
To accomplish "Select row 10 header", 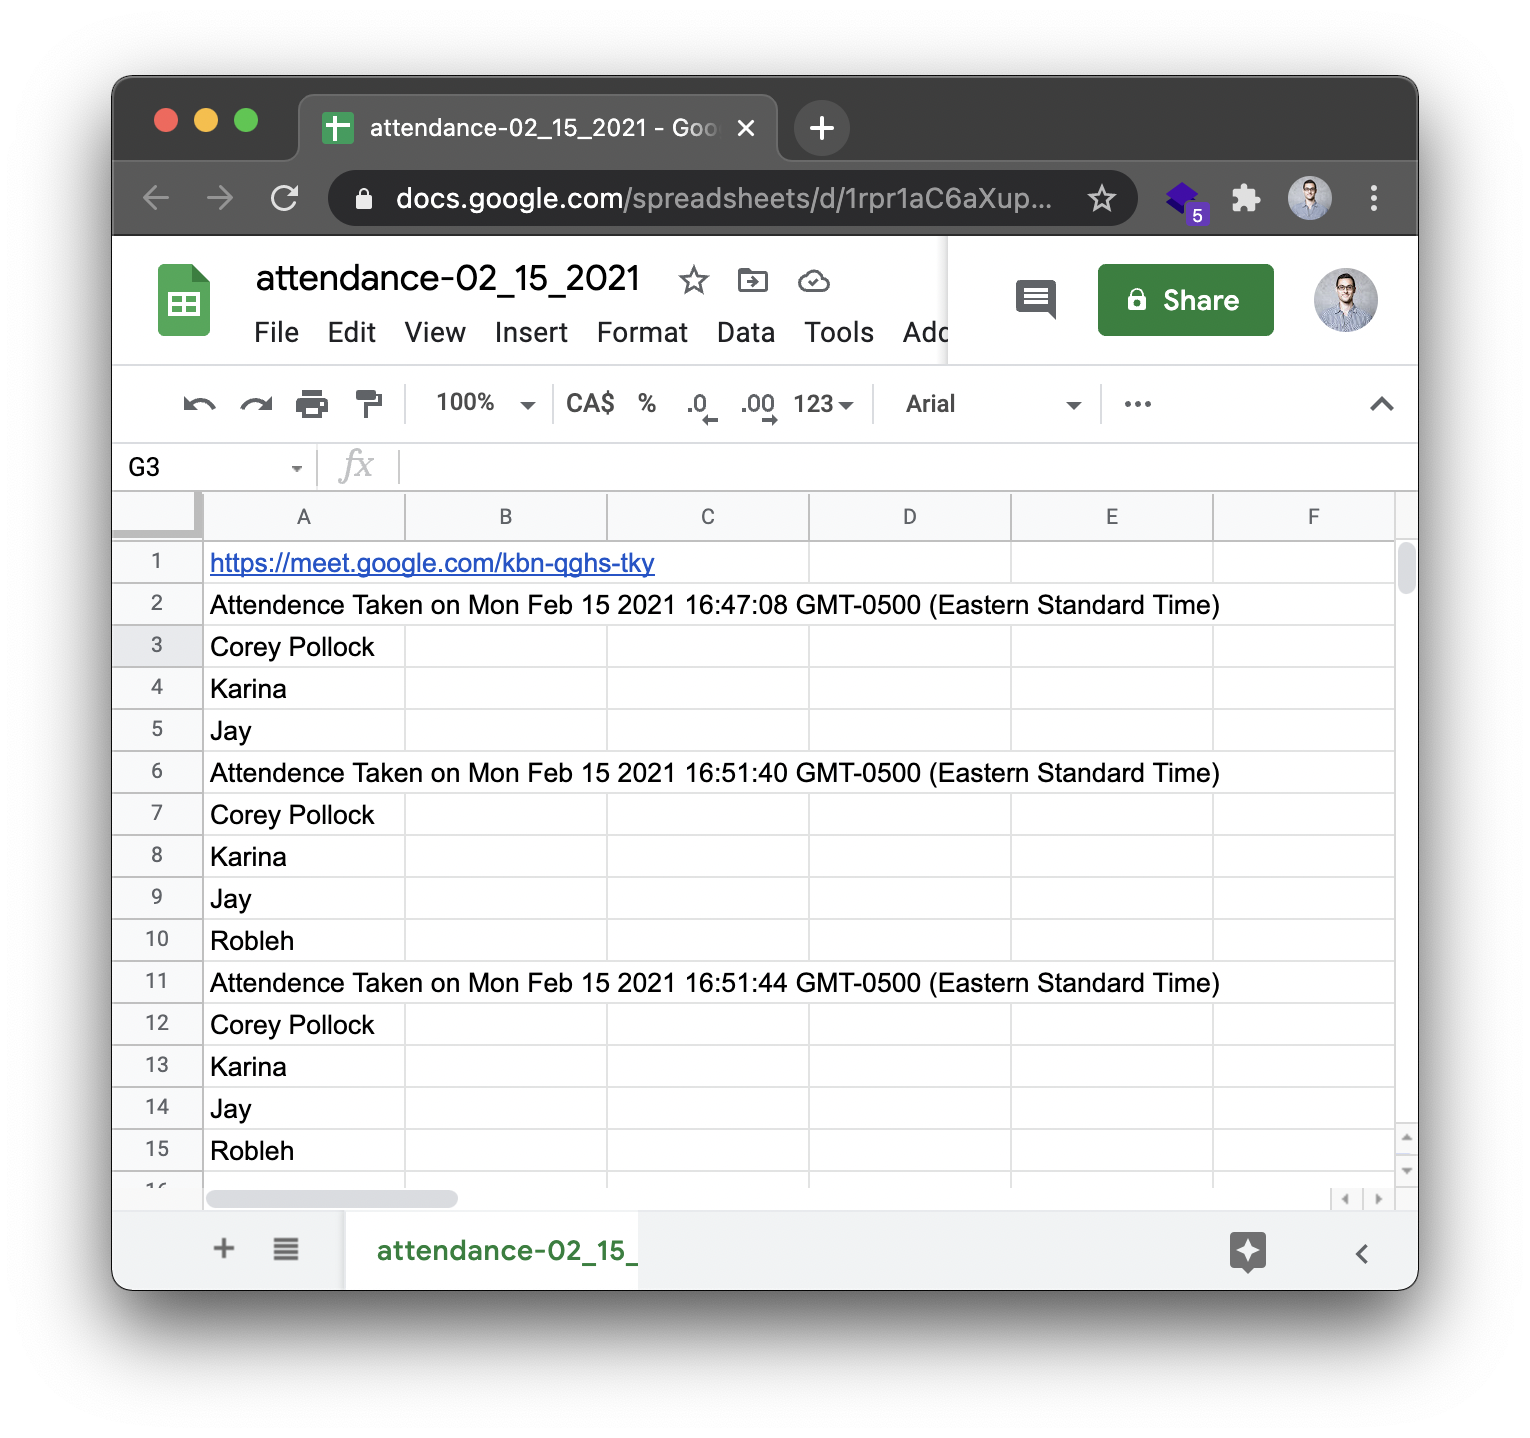I will click(x=157, y=939).
